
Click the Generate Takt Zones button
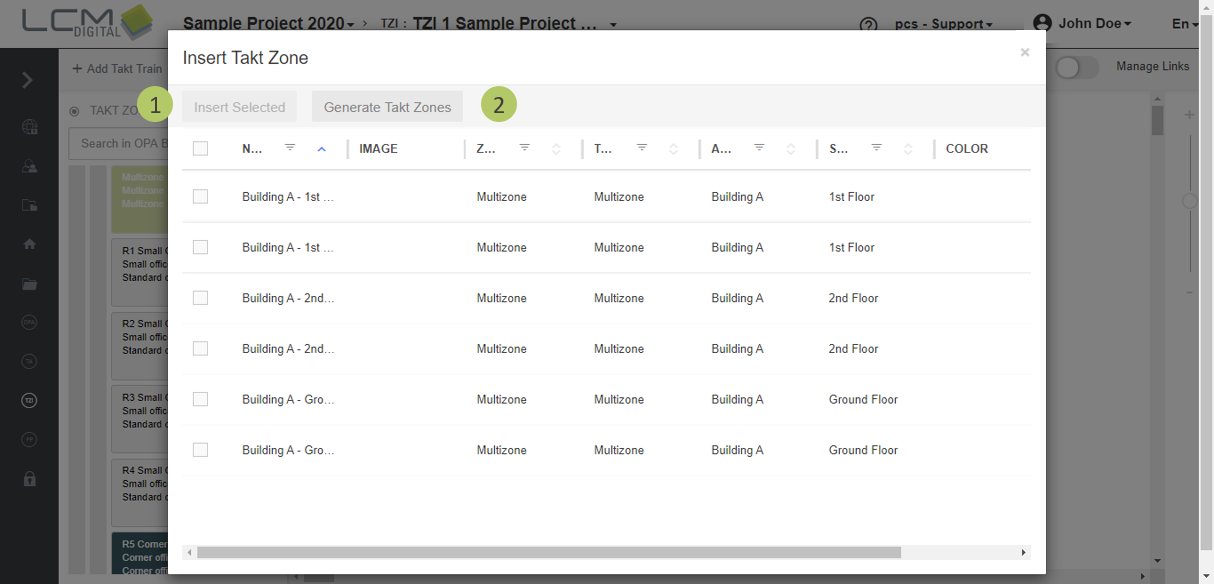click(387, 107)
